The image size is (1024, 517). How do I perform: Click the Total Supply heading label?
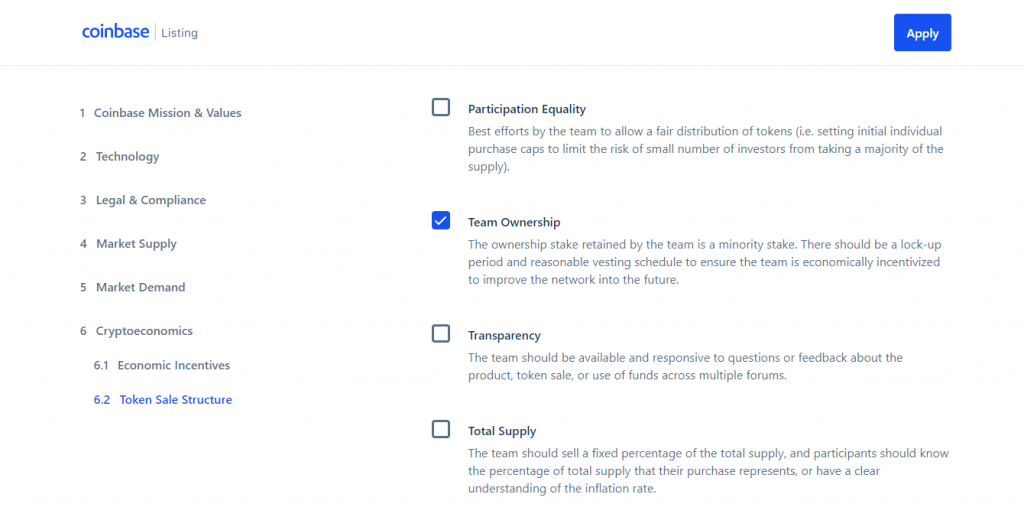pos(502,431)
